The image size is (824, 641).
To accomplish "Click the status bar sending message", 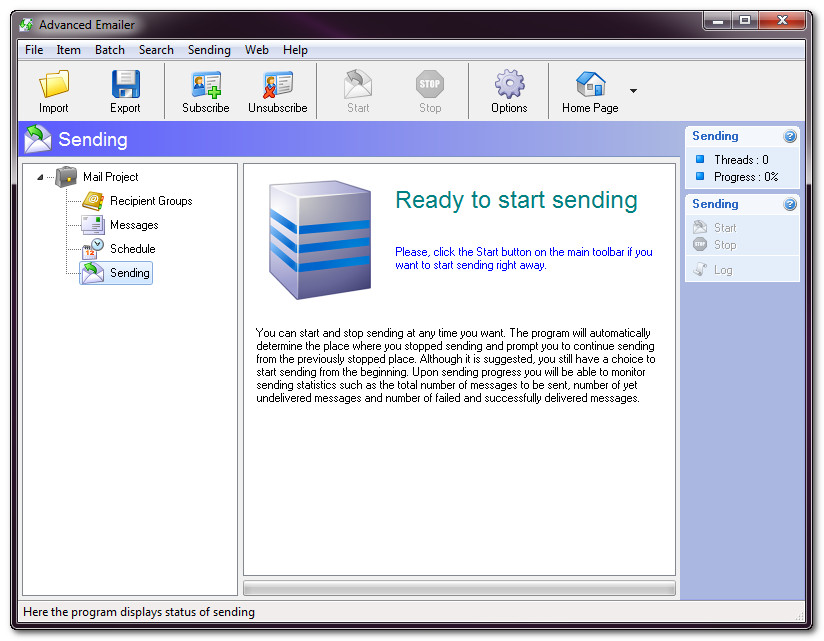I will [x=139, y=612].
